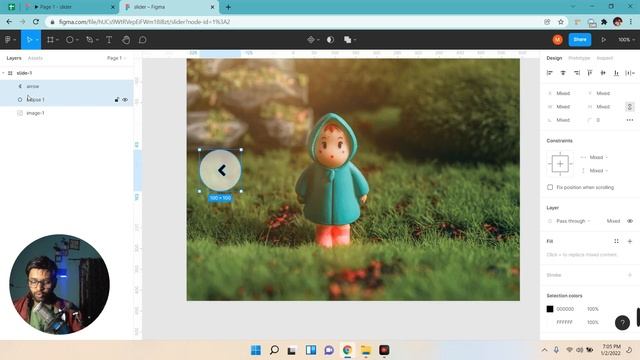The width and height of the screenshot is (640, 360).
Task: Align selection left
Action: pos(550,73)
